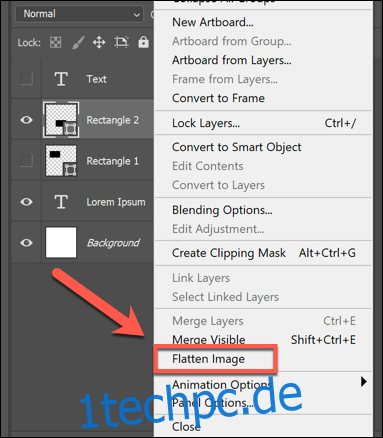Select the Text layer's type icon

pos(61,79)
